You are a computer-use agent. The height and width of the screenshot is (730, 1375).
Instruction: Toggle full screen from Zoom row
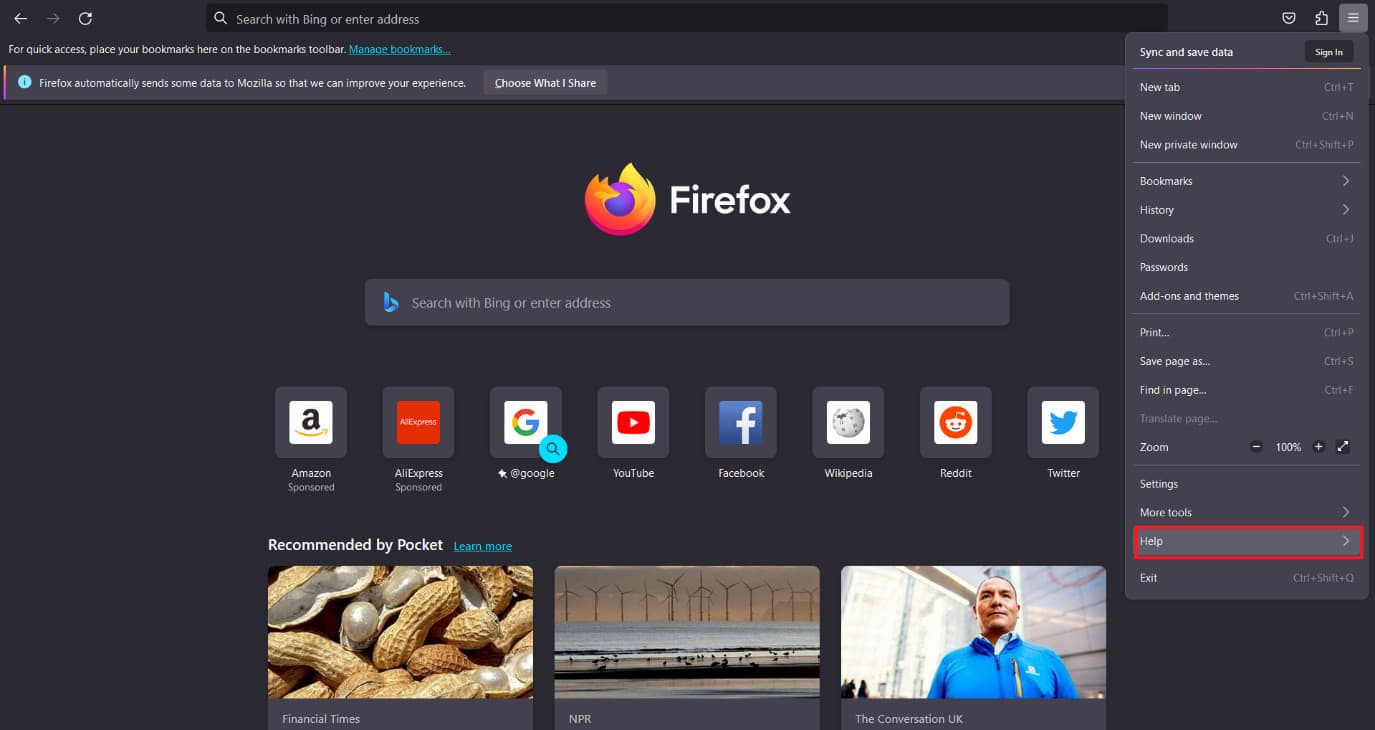tap(1343, 447)
